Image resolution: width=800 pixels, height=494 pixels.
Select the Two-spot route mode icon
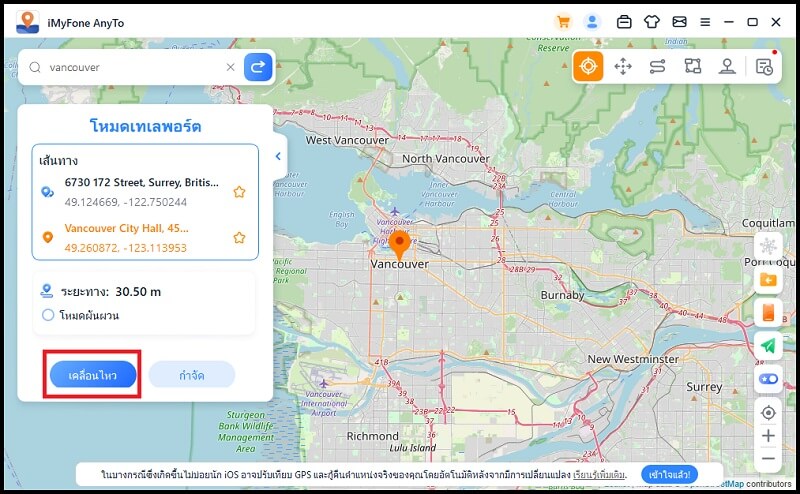point(658,66)
